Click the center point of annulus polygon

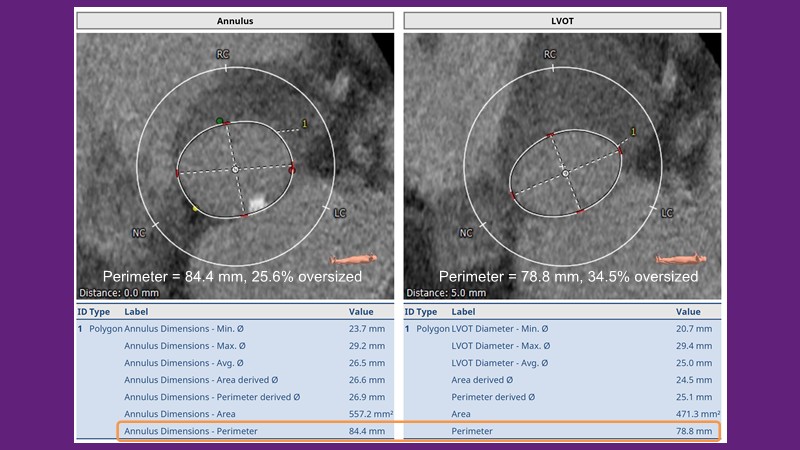(x=235, y=170)
